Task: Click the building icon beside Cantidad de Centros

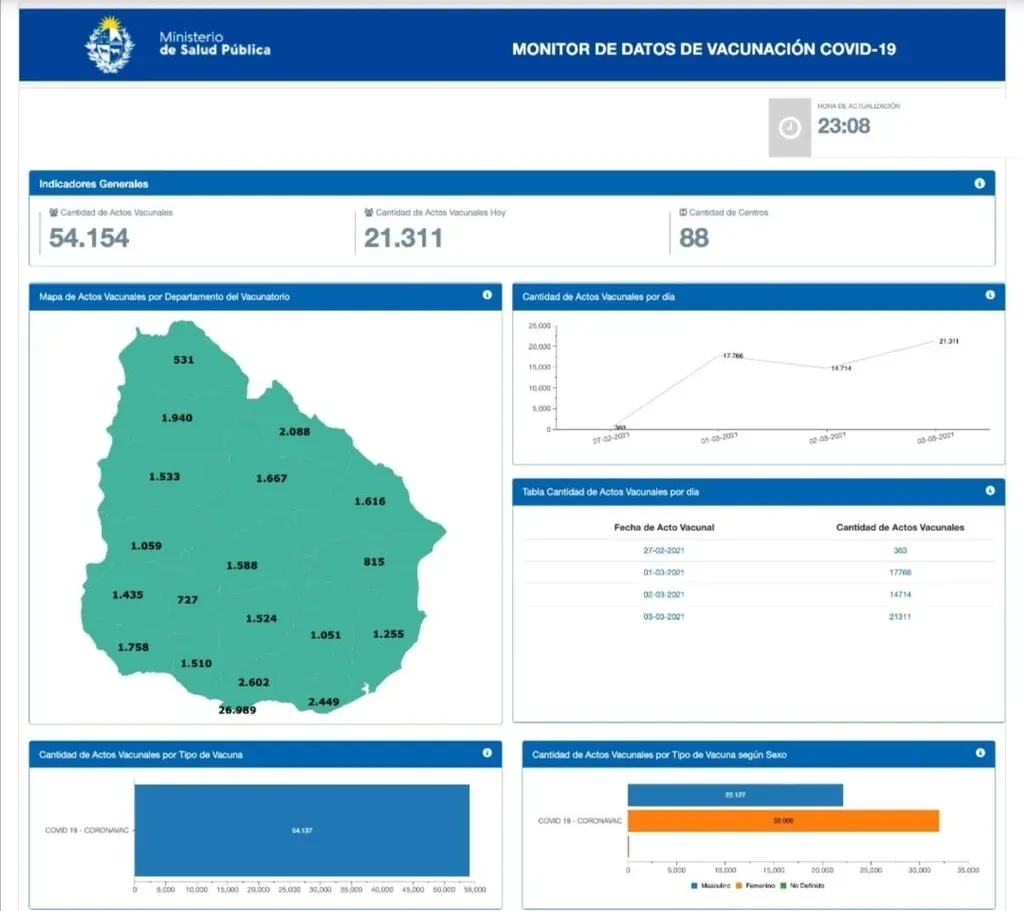Action: coord(683,213)
